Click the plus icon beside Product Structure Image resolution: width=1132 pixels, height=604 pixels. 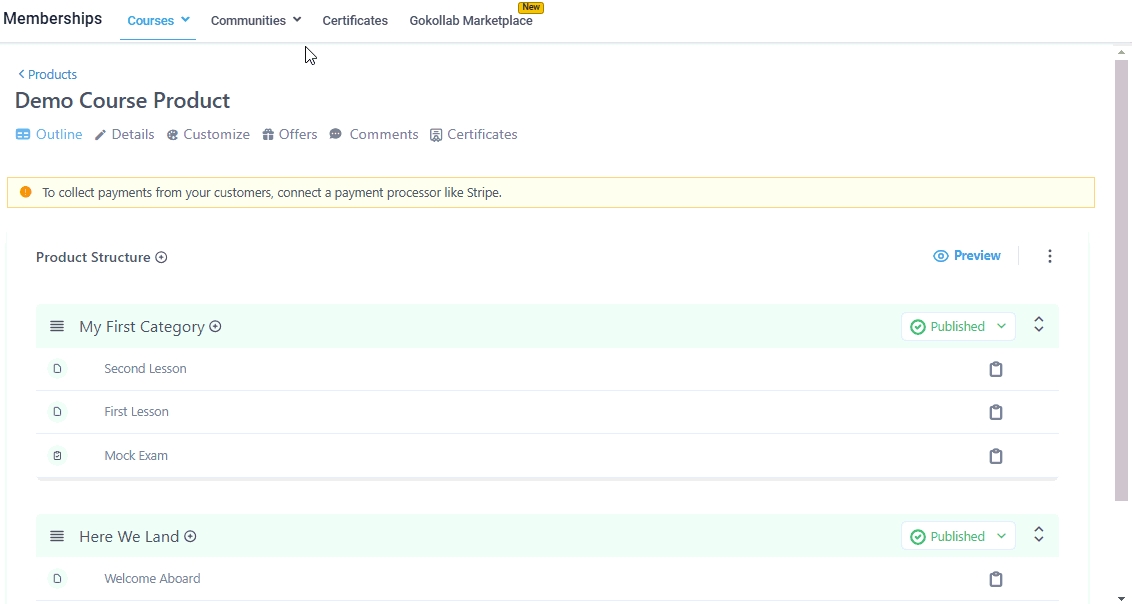(161, 258)
